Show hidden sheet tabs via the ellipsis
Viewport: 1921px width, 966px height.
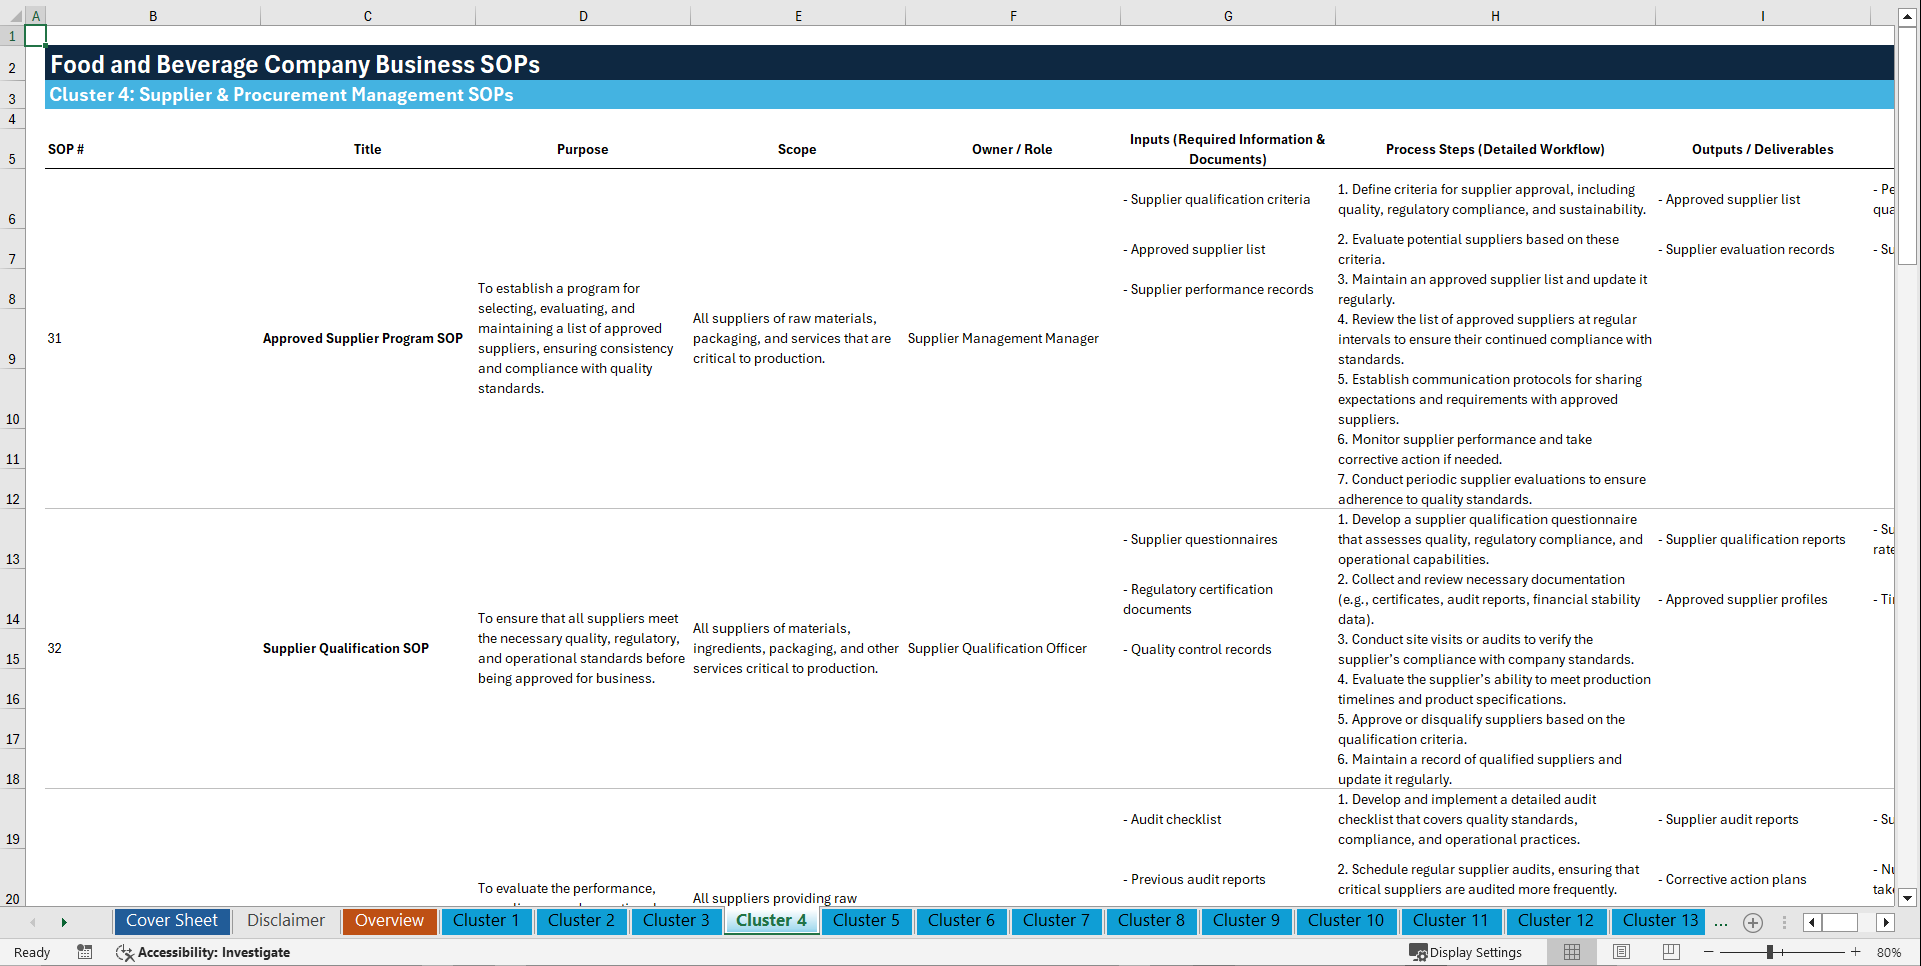click(1721, 922)
